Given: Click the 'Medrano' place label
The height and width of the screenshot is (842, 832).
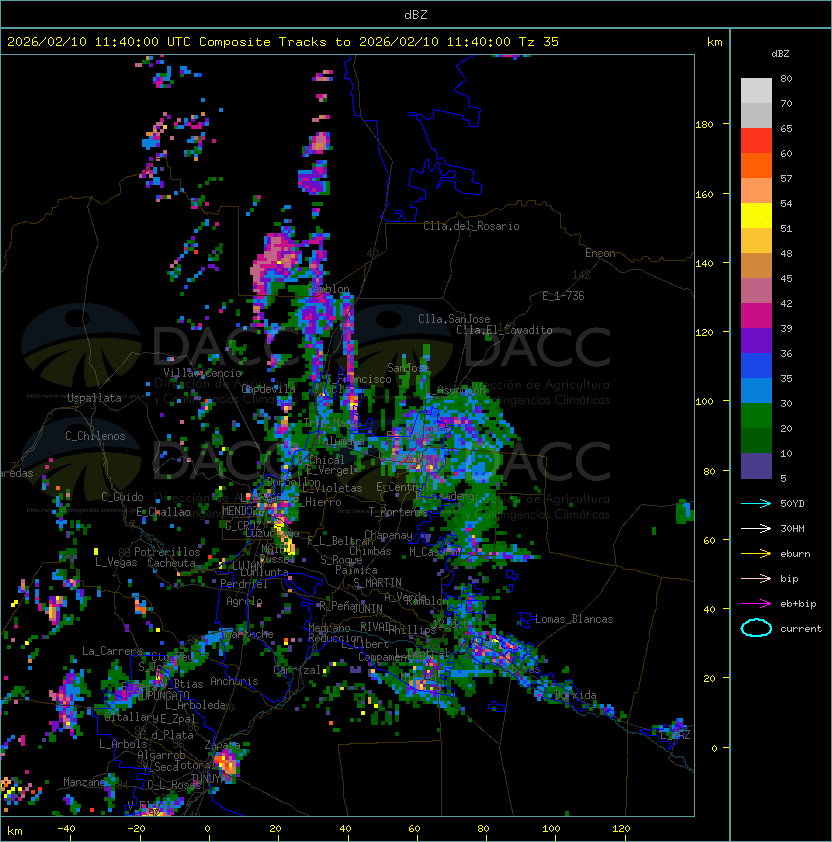Looking at the screenshot, I should pos(329,628).
